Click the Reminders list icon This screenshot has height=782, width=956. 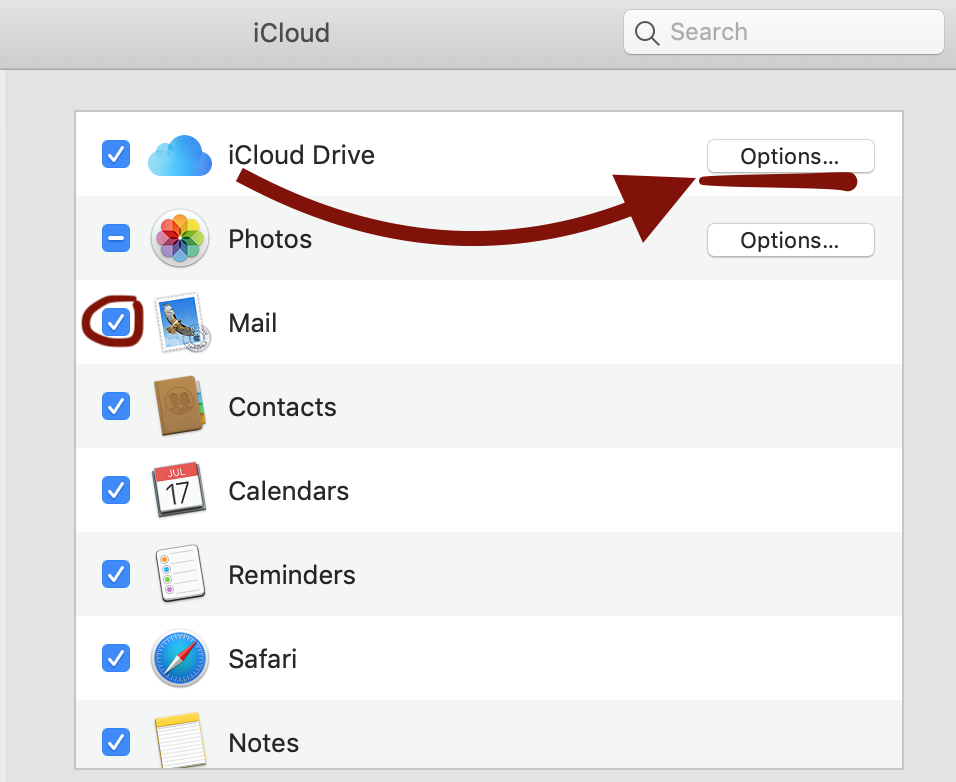[x=180, y=574]
